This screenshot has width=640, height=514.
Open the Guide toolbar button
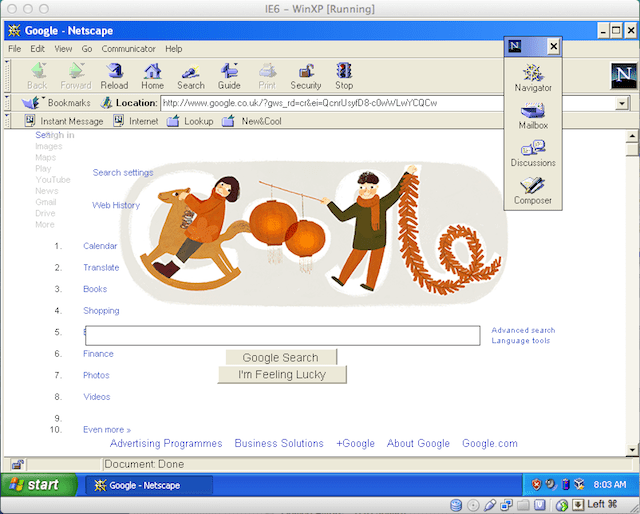(x=229, y=76)
